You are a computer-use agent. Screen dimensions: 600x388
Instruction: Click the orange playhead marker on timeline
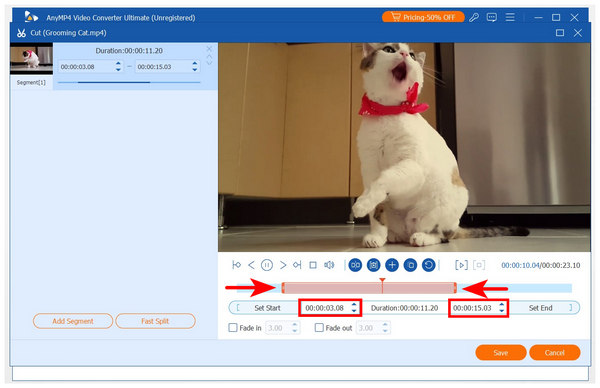tap(382, 281)
